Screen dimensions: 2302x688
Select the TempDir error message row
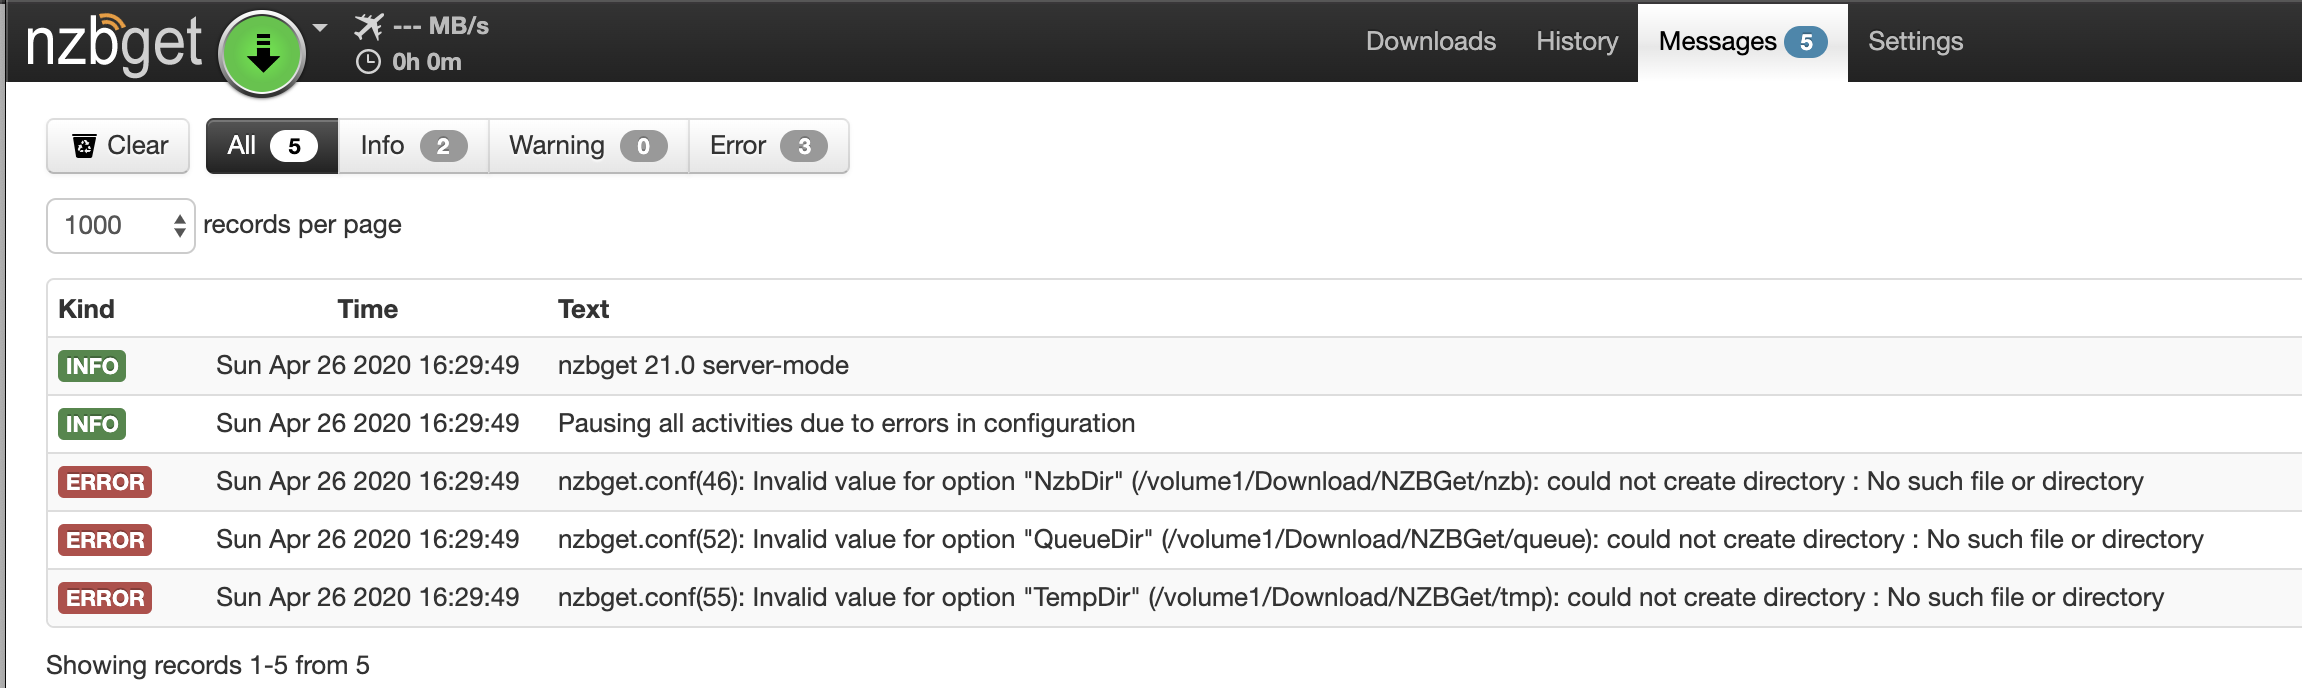pos(1174,598)
